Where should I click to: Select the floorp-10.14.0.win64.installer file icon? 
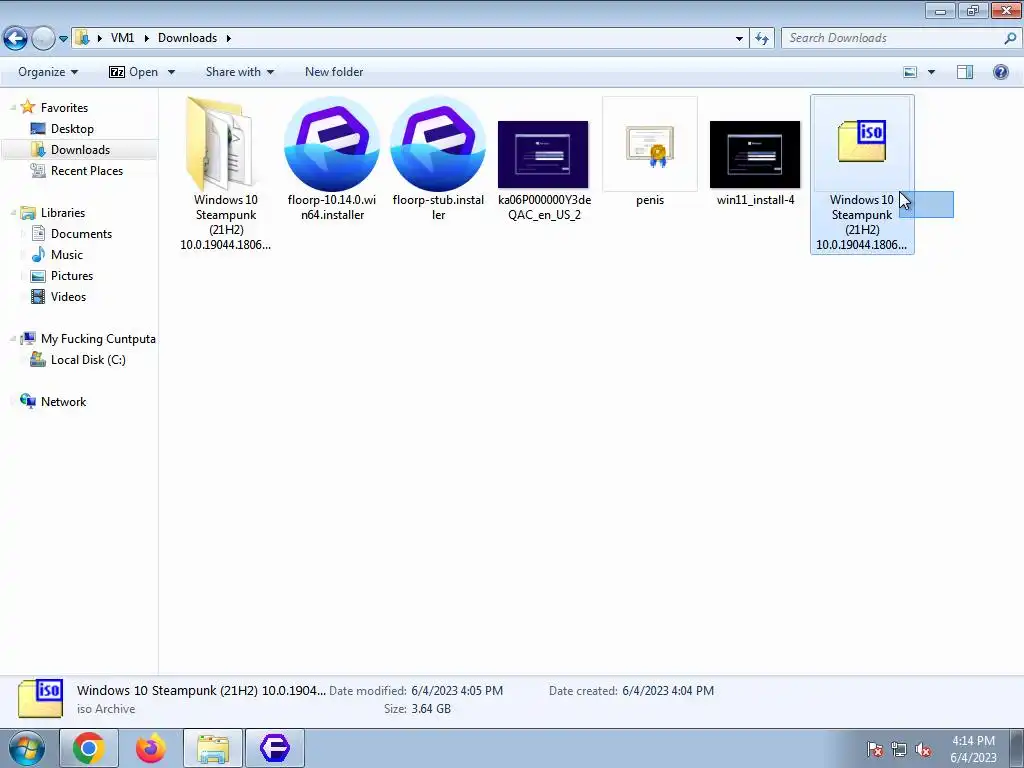[332, 143]
